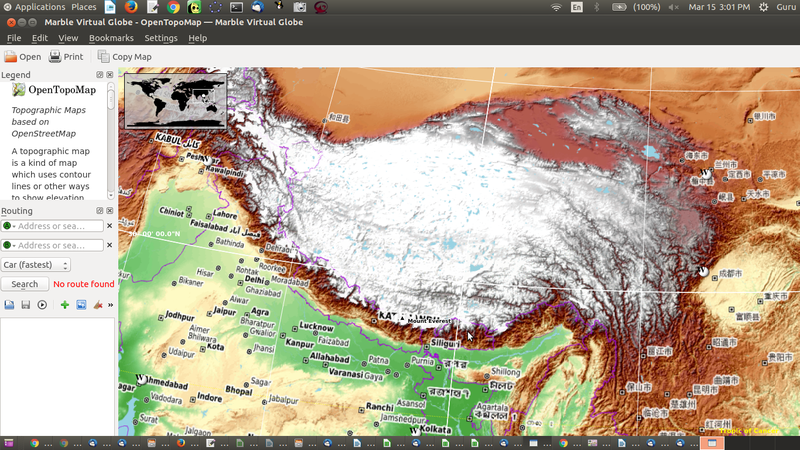The width and height of the screenshot is (800, 450).
Task: Start route playback with the play icon
Action: pos(42,305)
